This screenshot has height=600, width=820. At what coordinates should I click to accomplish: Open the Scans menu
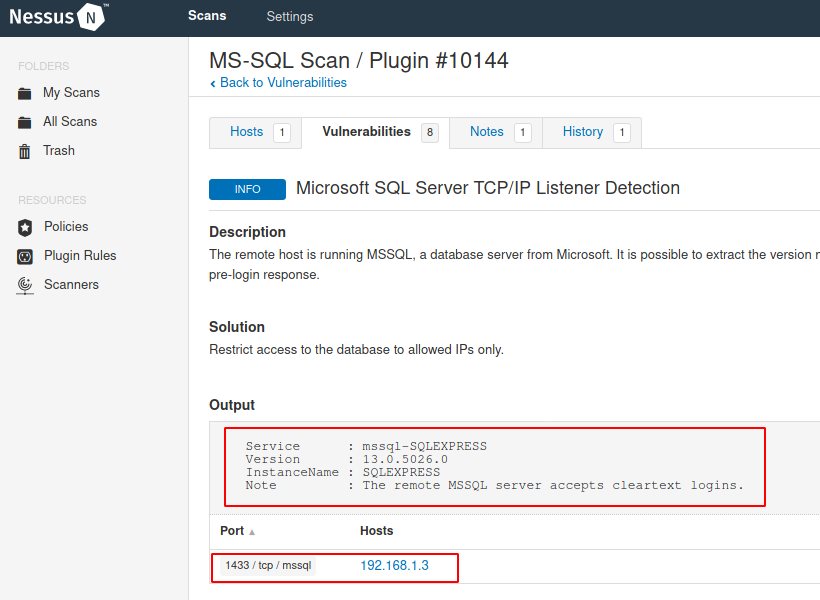207,16
